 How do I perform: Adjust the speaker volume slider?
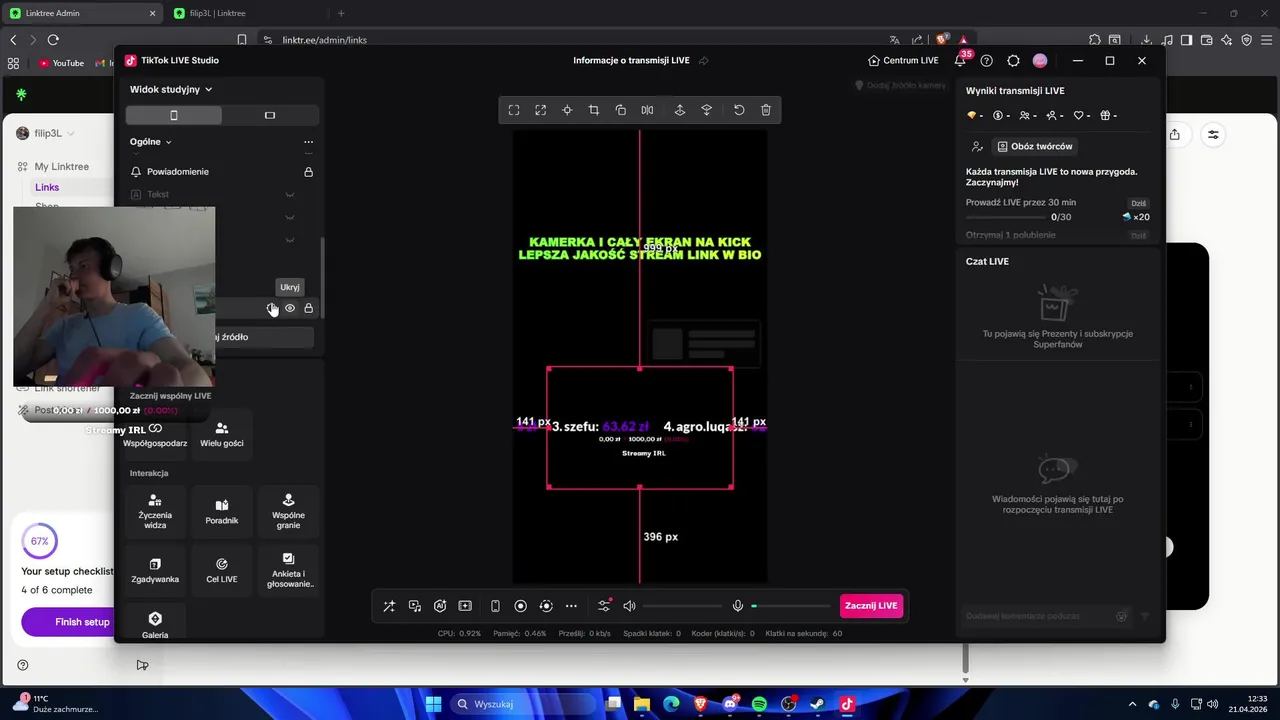click(x=682, y=606)
